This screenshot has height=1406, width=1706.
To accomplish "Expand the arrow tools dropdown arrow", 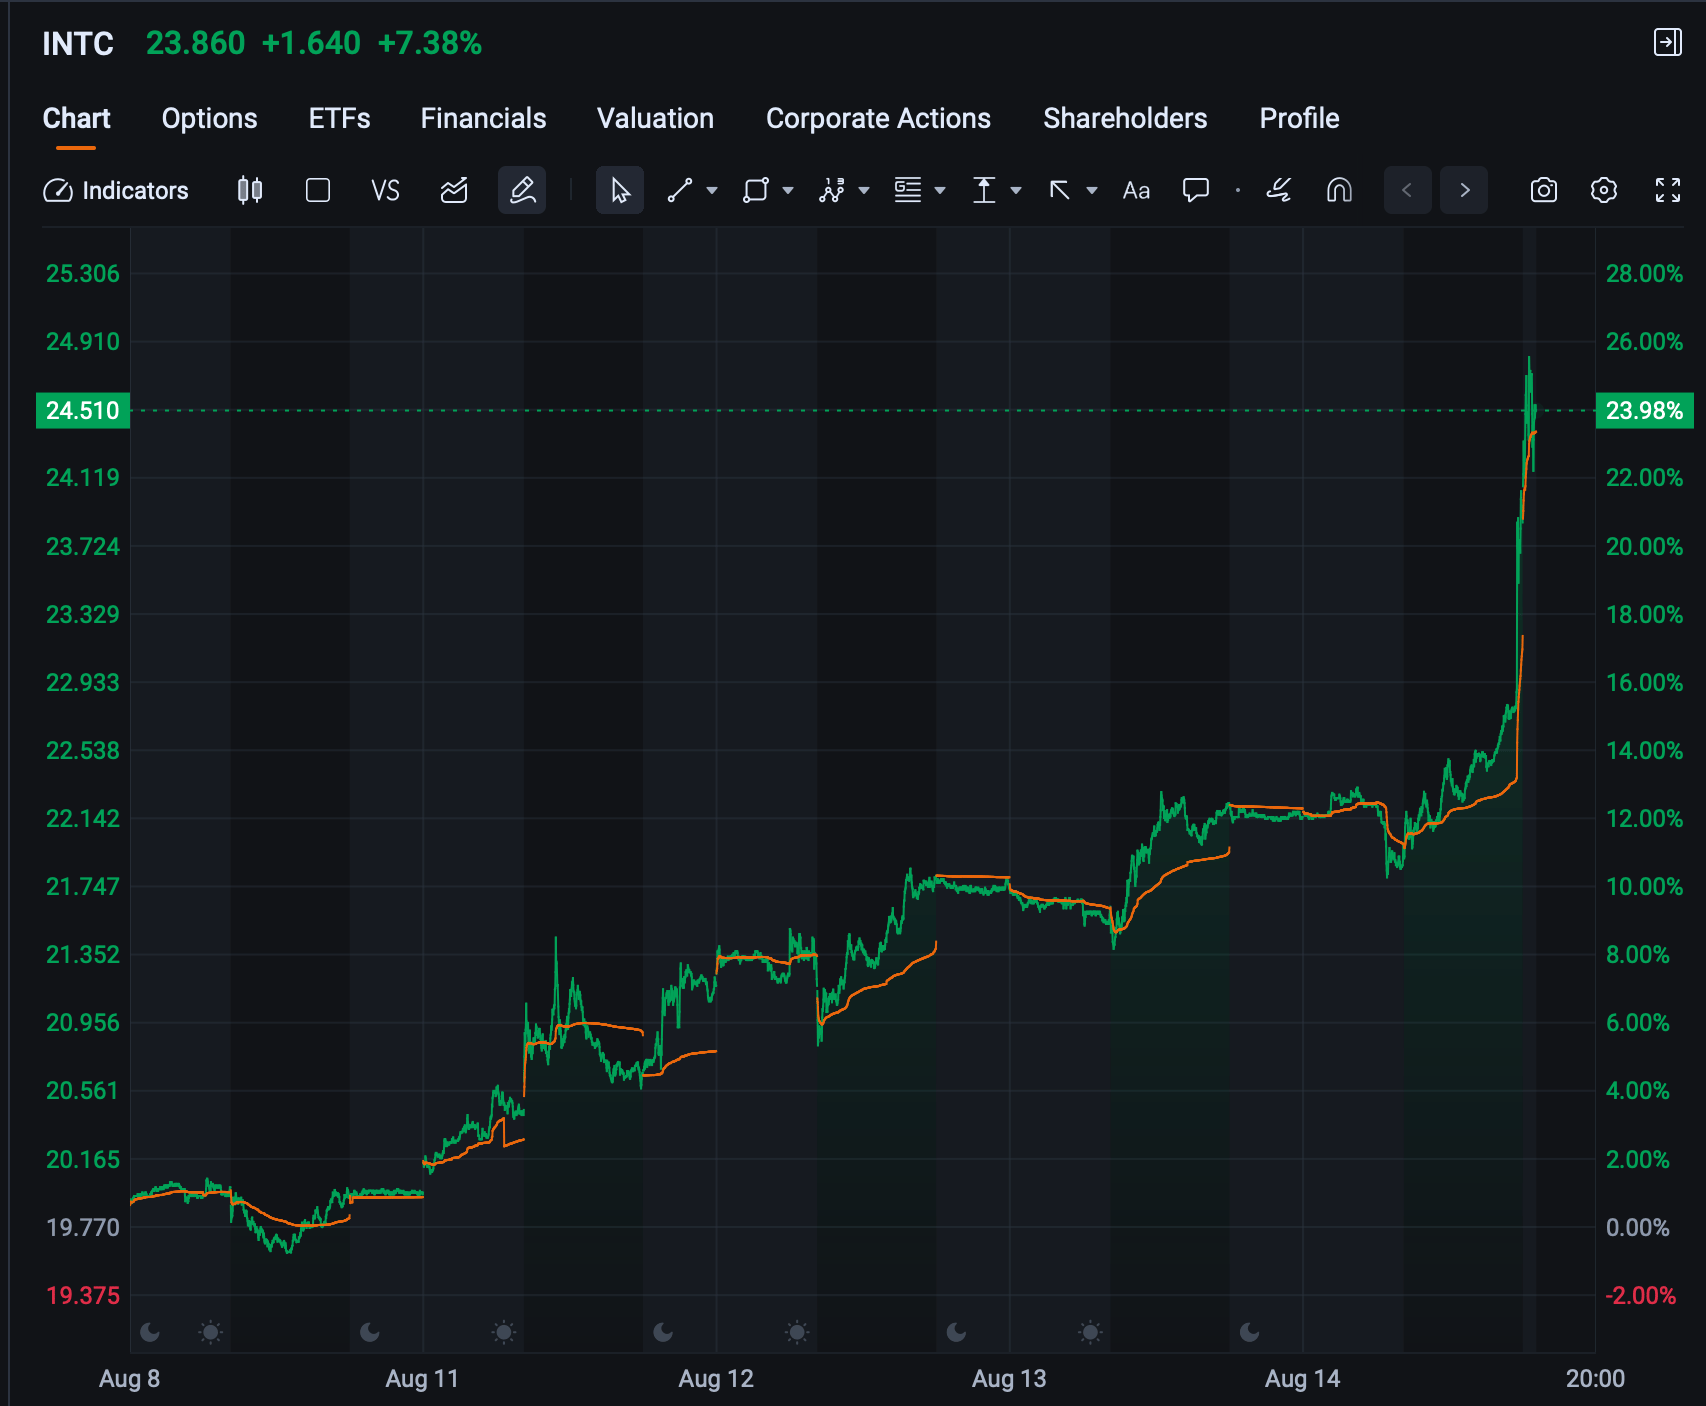I will coord(1092,190).
